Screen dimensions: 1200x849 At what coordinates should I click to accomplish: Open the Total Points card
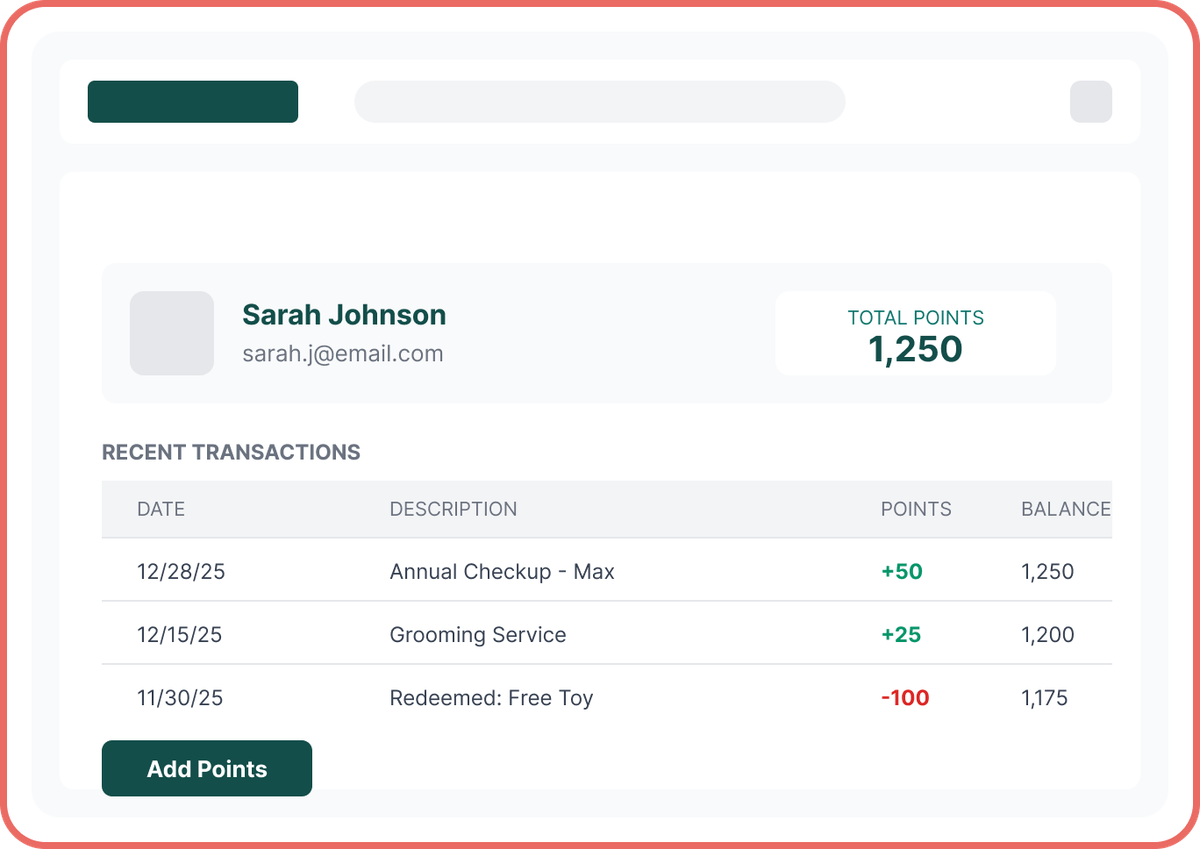[915, 334]
